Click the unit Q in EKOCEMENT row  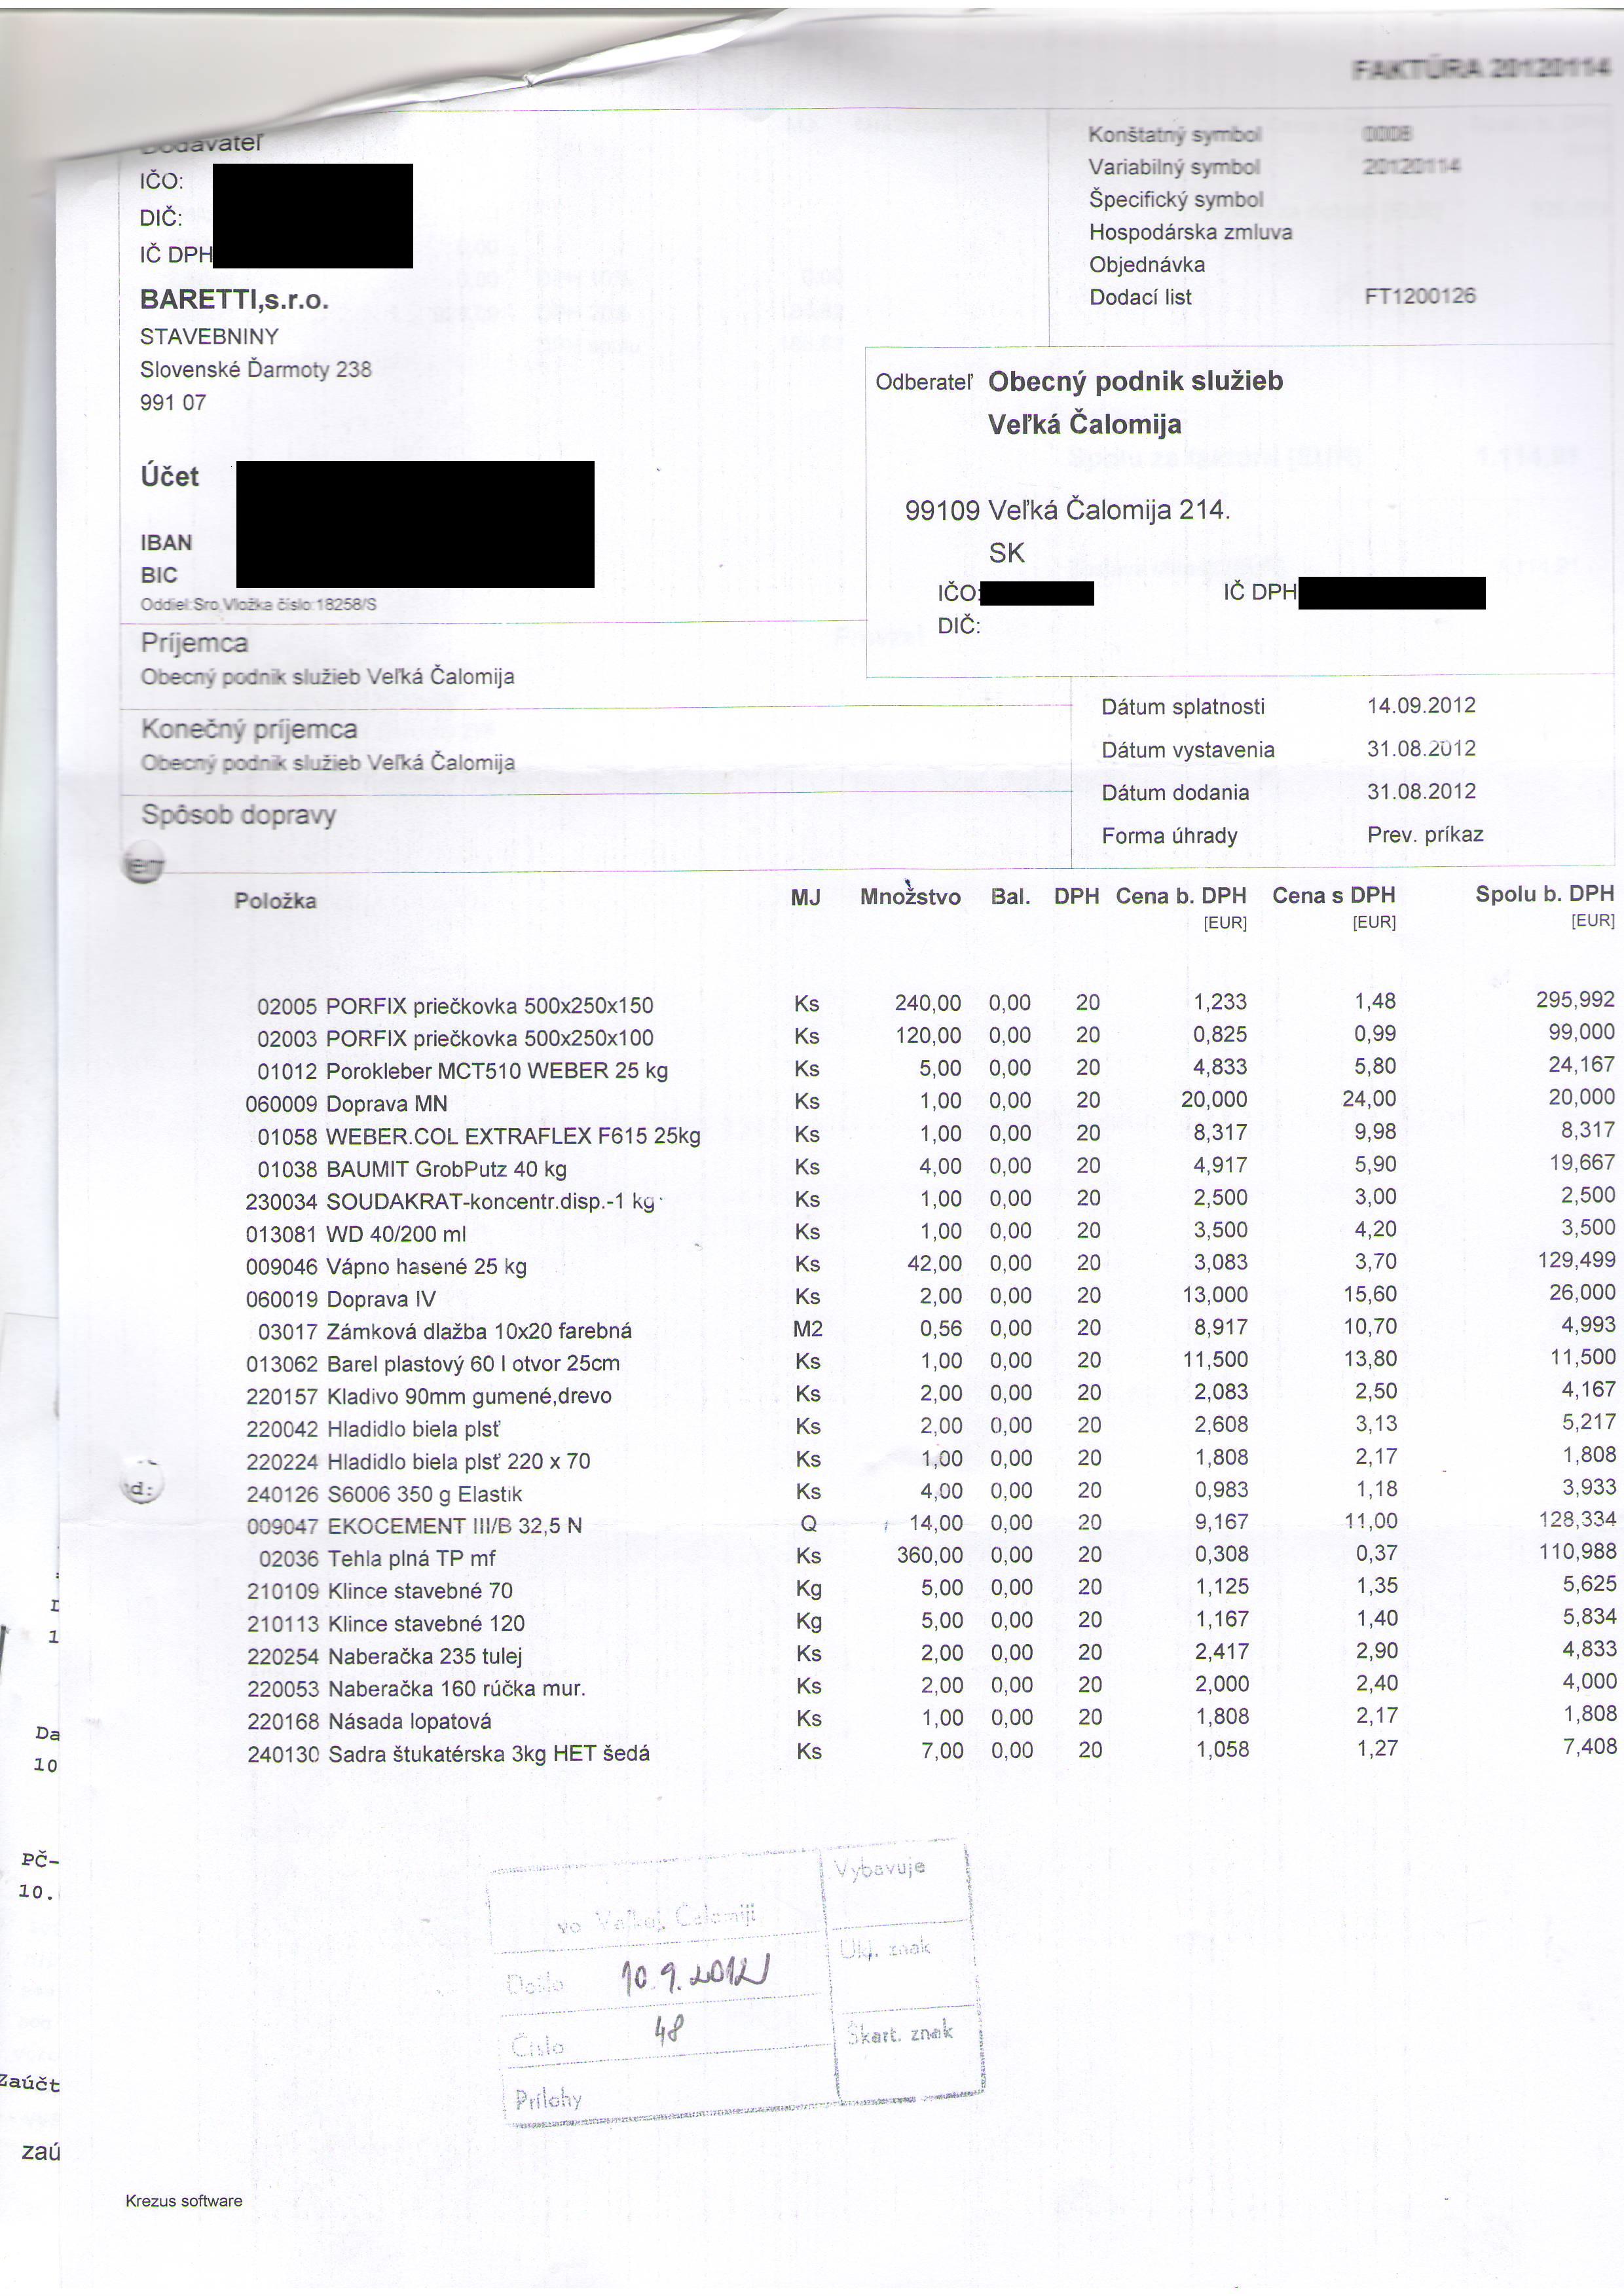tap(809, 1523)
